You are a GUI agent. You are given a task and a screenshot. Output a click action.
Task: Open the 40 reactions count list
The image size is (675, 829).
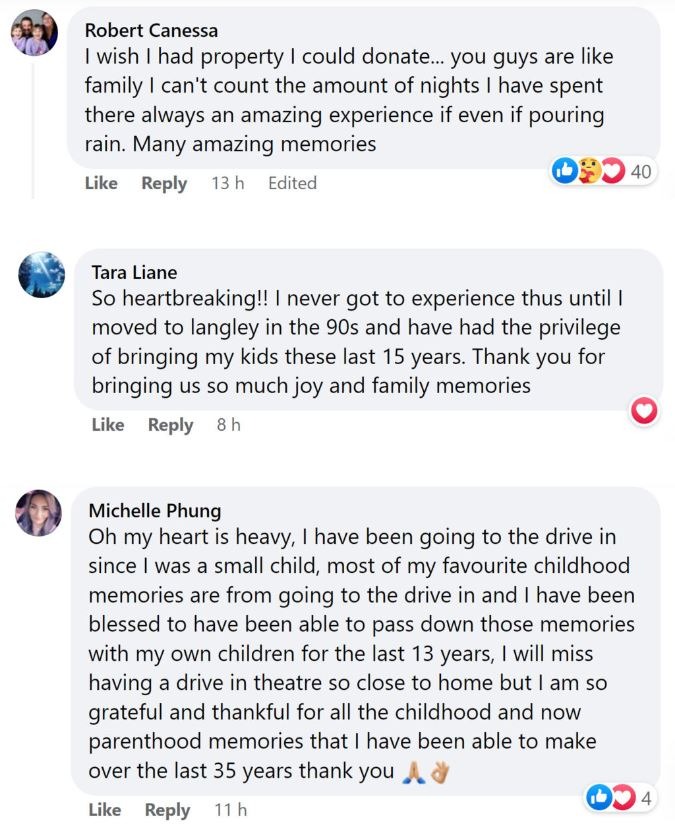point(641,171)
